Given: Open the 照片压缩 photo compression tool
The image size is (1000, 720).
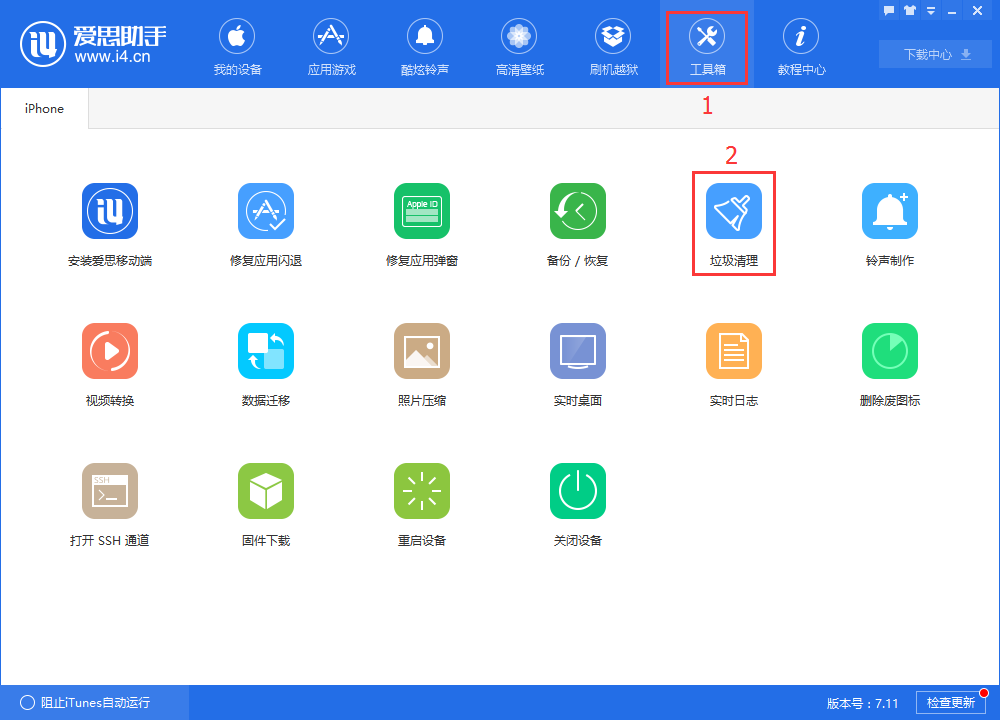Looking at the screenshot, I should point(422,362).
